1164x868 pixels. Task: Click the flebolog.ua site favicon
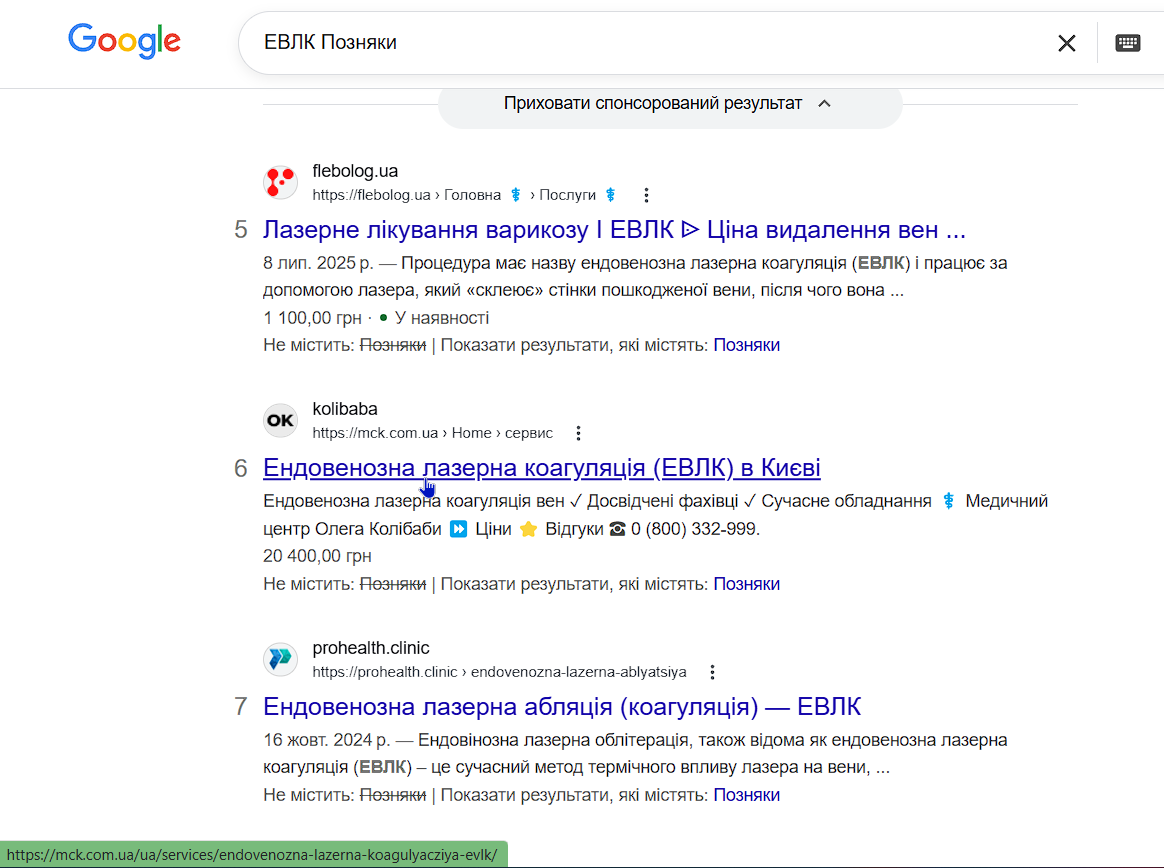pos(280,182)
